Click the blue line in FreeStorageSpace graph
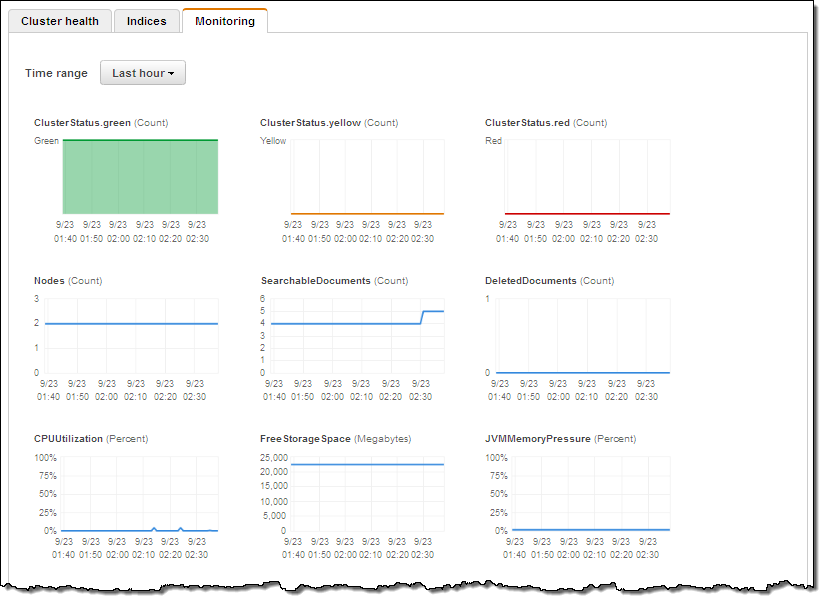This screenshot has height=601, width=824. [x=367, y=464]
